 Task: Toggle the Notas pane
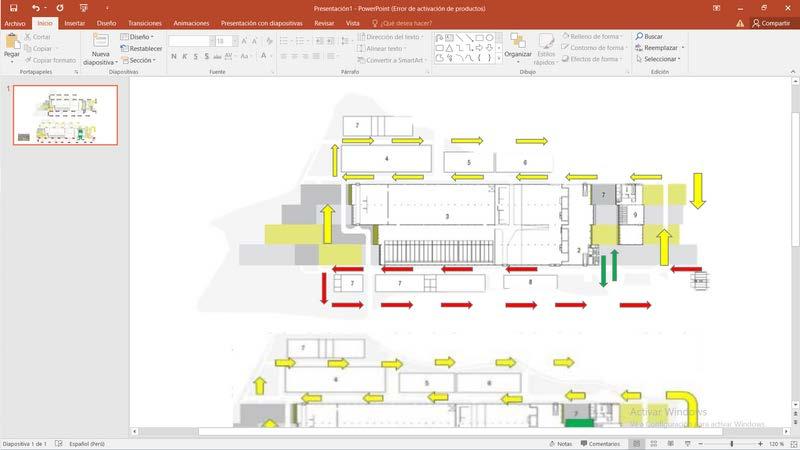point(560,444)
